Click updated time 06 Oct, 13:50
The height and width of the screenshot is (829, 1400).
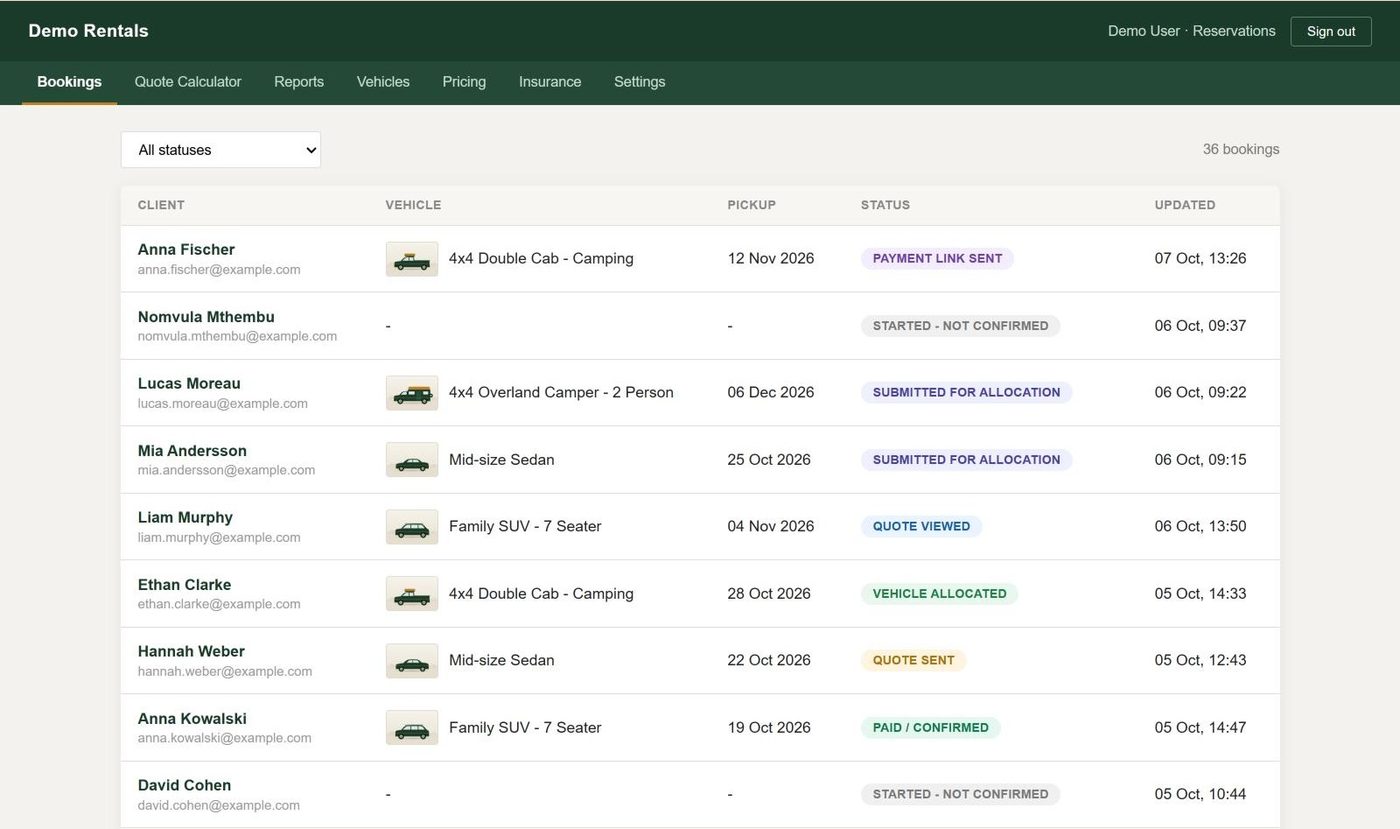tap(1200, 526)
